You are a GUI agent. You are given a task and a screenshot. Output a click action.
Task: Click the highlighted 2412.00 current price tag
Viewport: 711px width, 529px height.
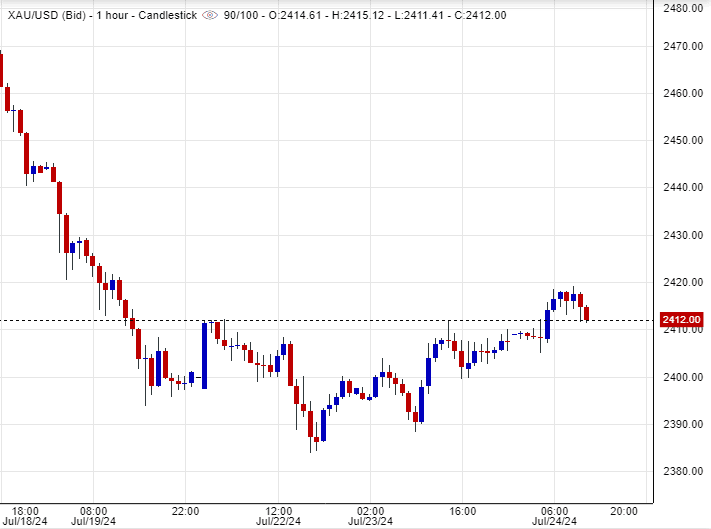(x=681, y=320)
